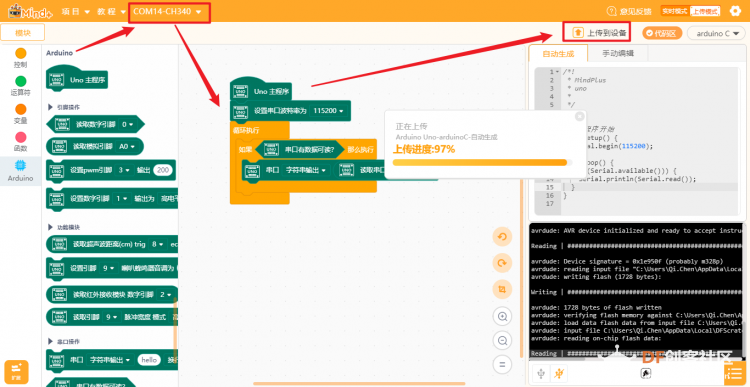Click the 意见反馈 feedback help icon
This screenshot has width=750, height=387.
pyautogui.click(x=611, y=11)
